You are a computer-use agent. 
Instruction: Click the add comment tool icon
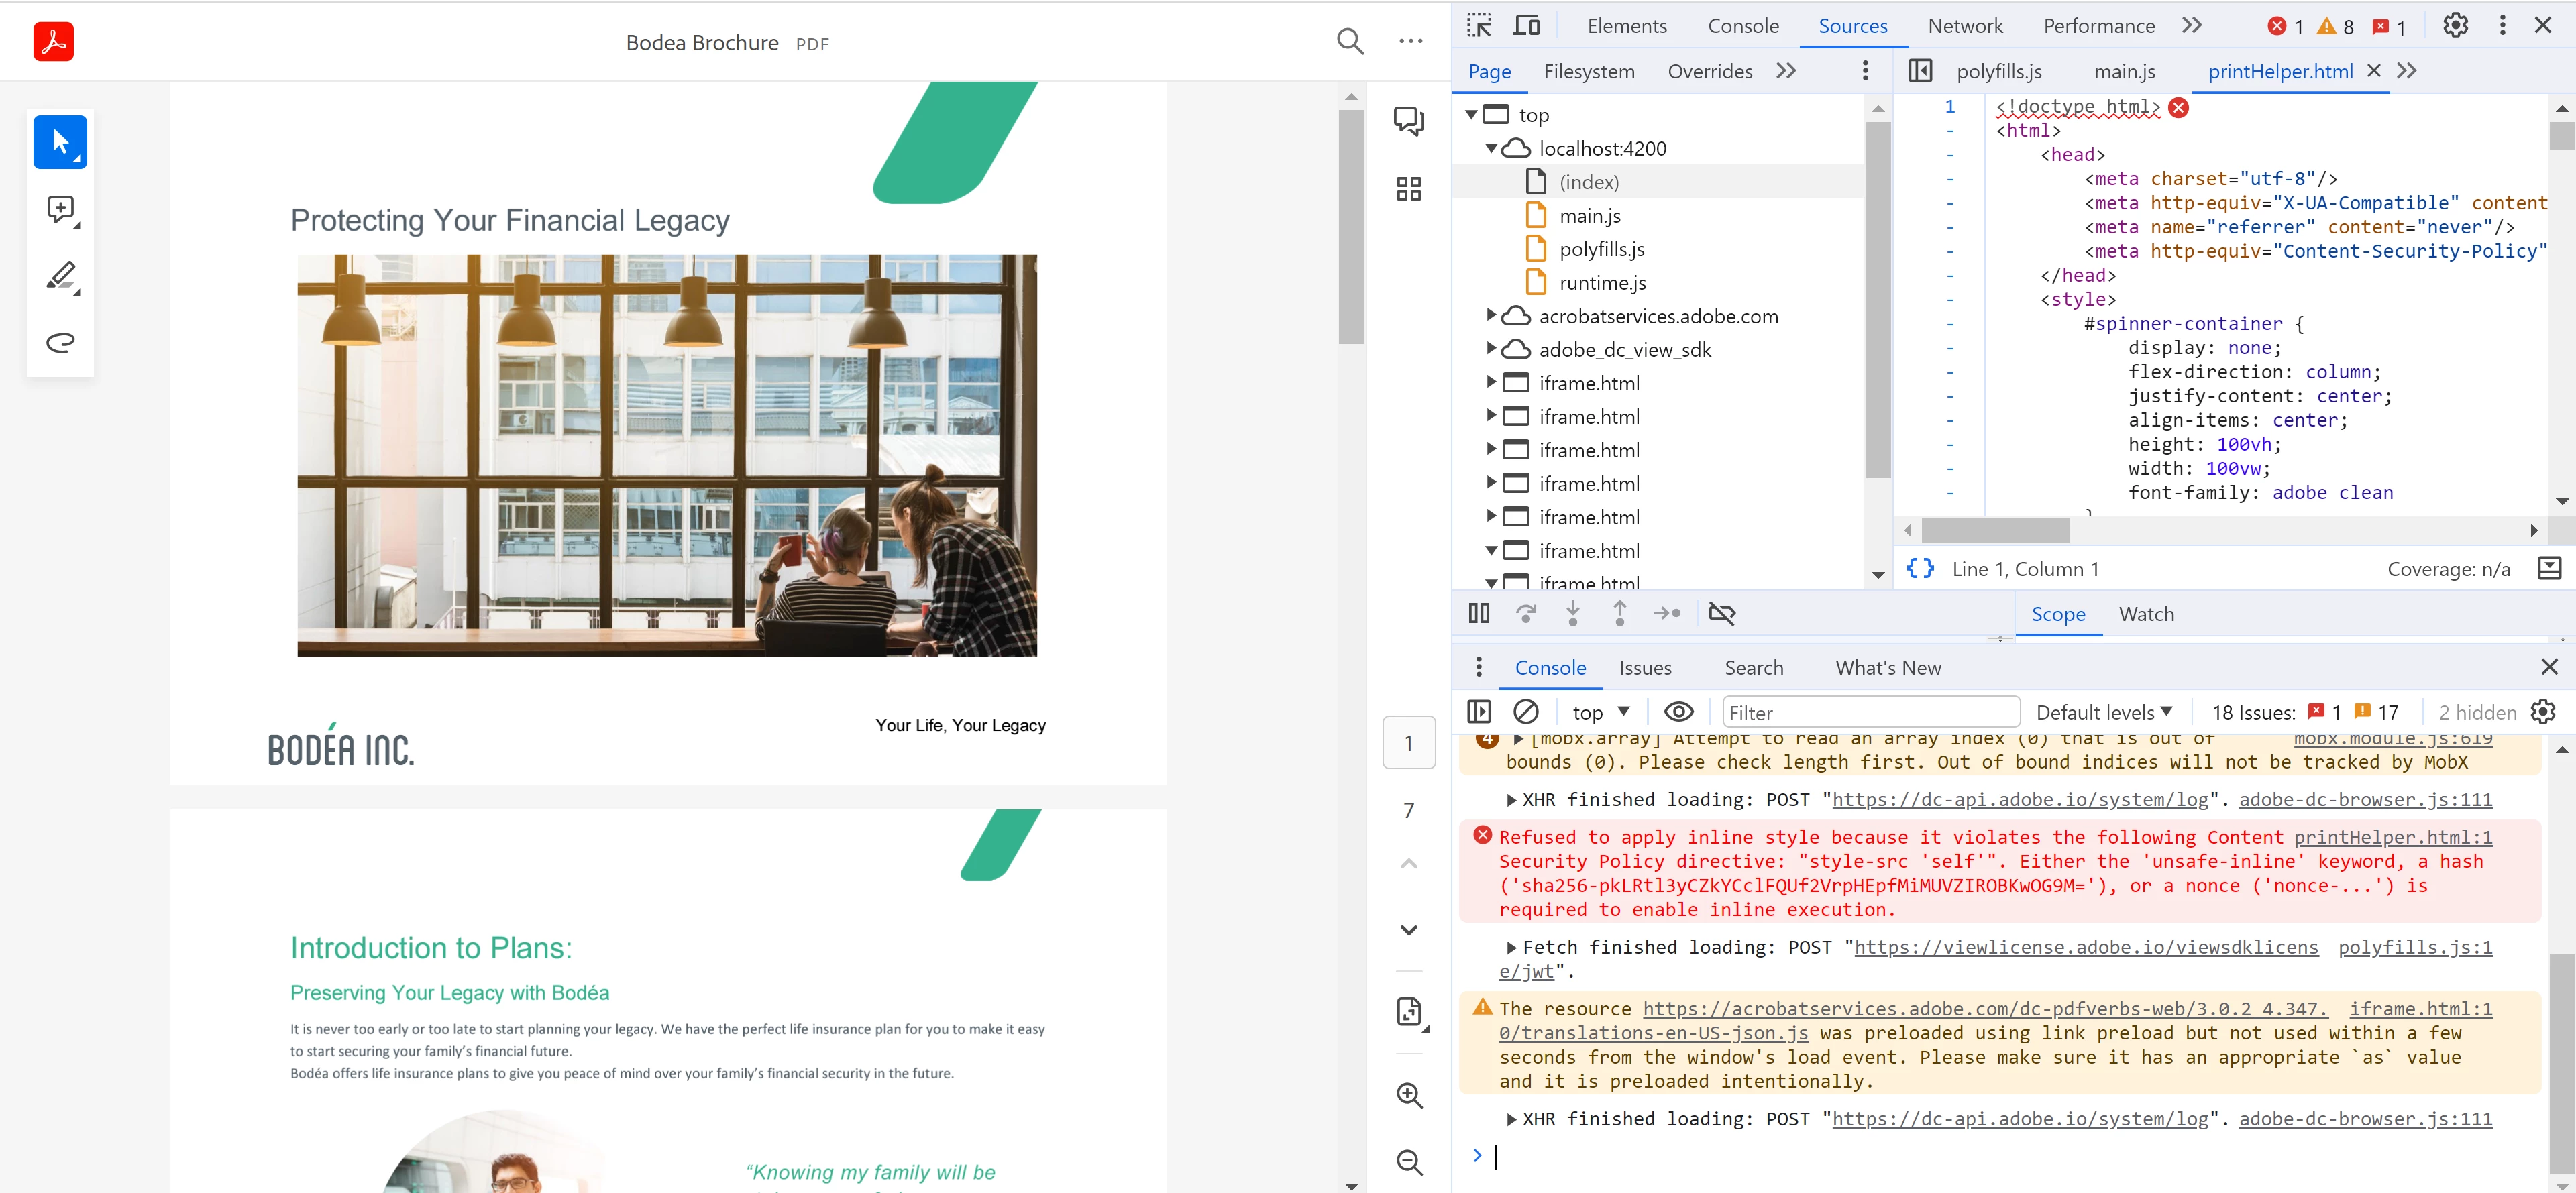(61, 209)
